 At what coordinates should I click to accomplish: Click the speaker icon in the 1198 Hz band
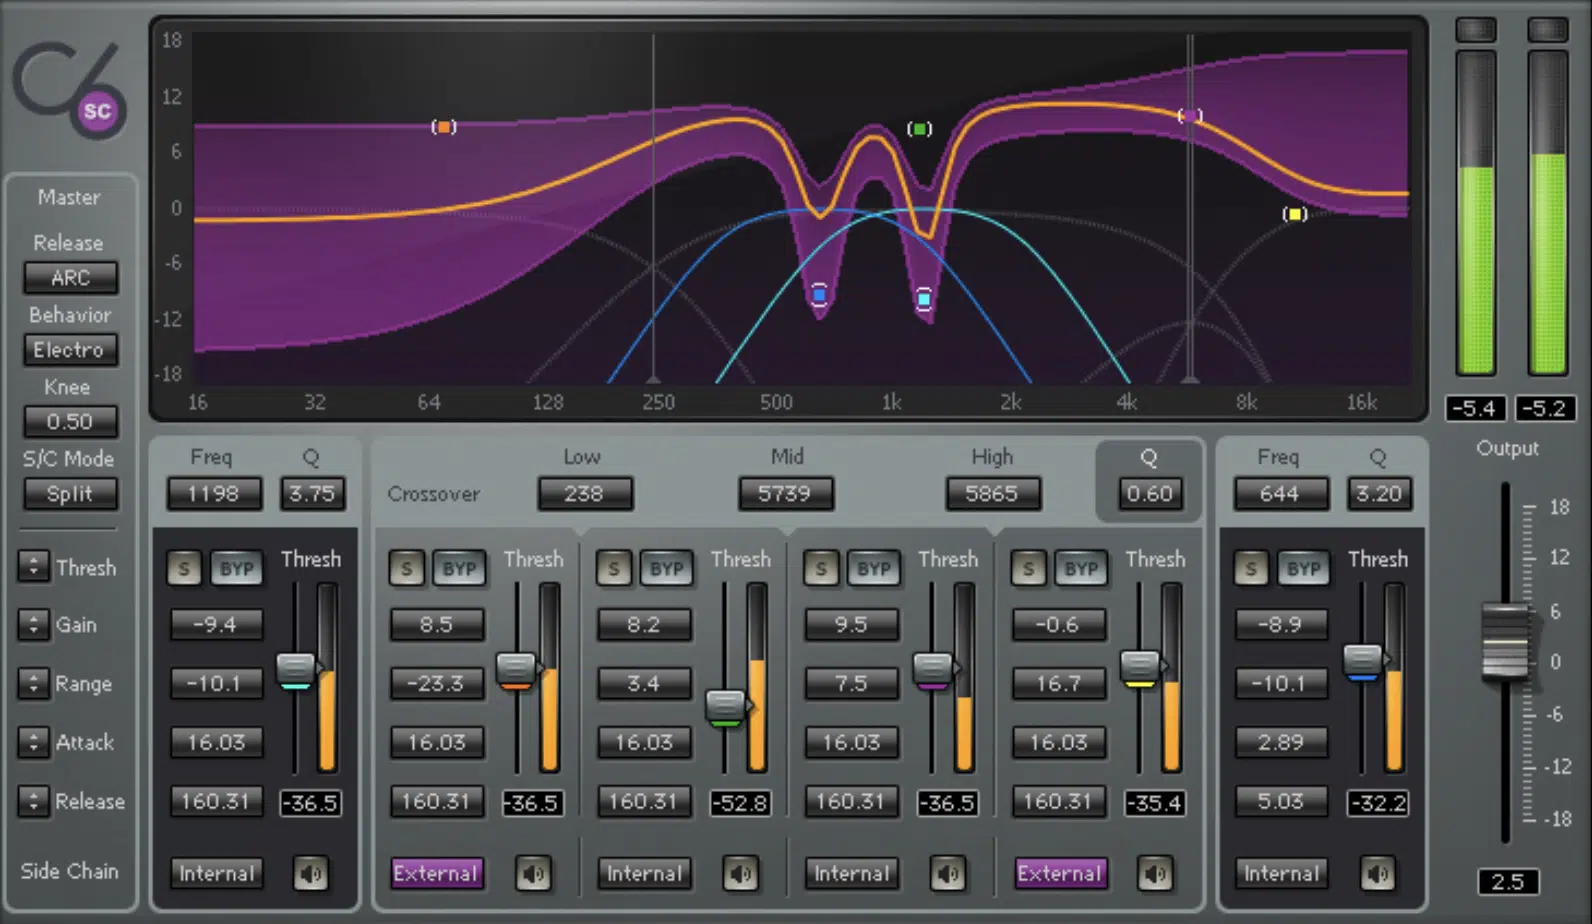[310, 874]
